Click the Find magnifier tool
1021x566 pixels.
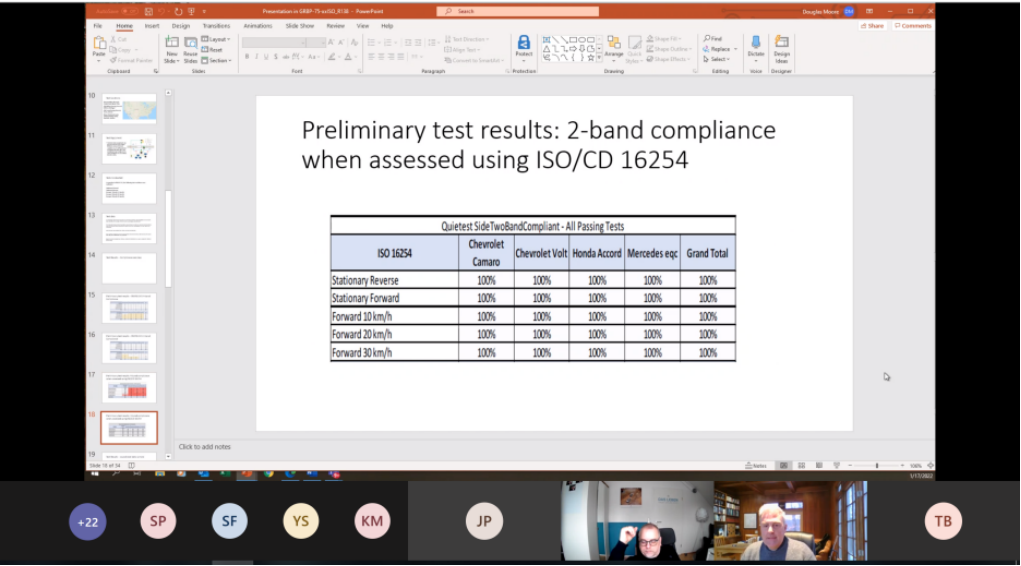pyautogui.click(x=714, y=38)
